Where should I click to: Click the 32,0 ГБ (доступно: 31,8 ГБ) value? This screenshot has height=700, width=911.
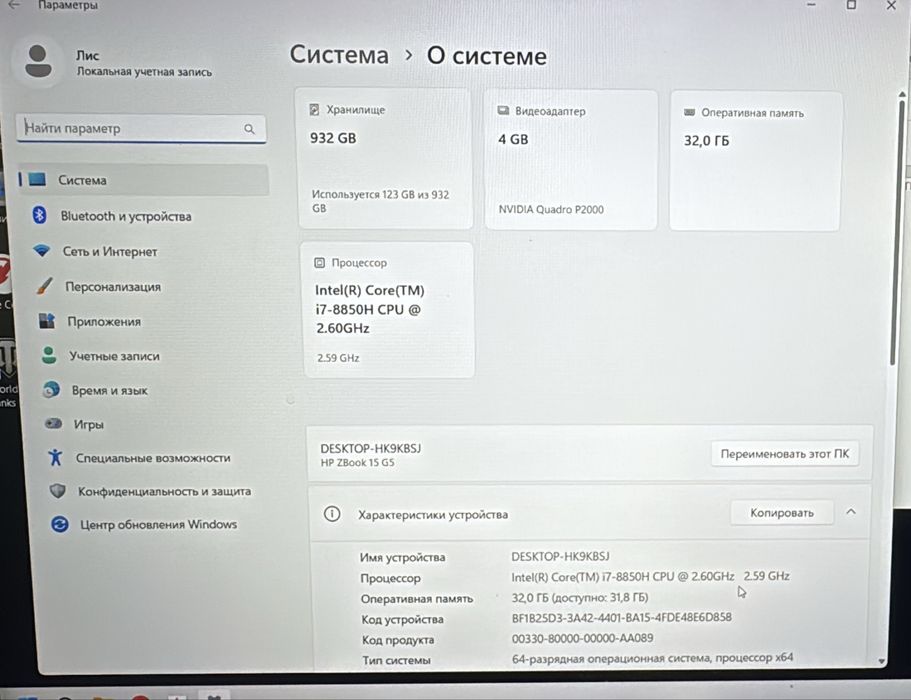pos(580,597)
